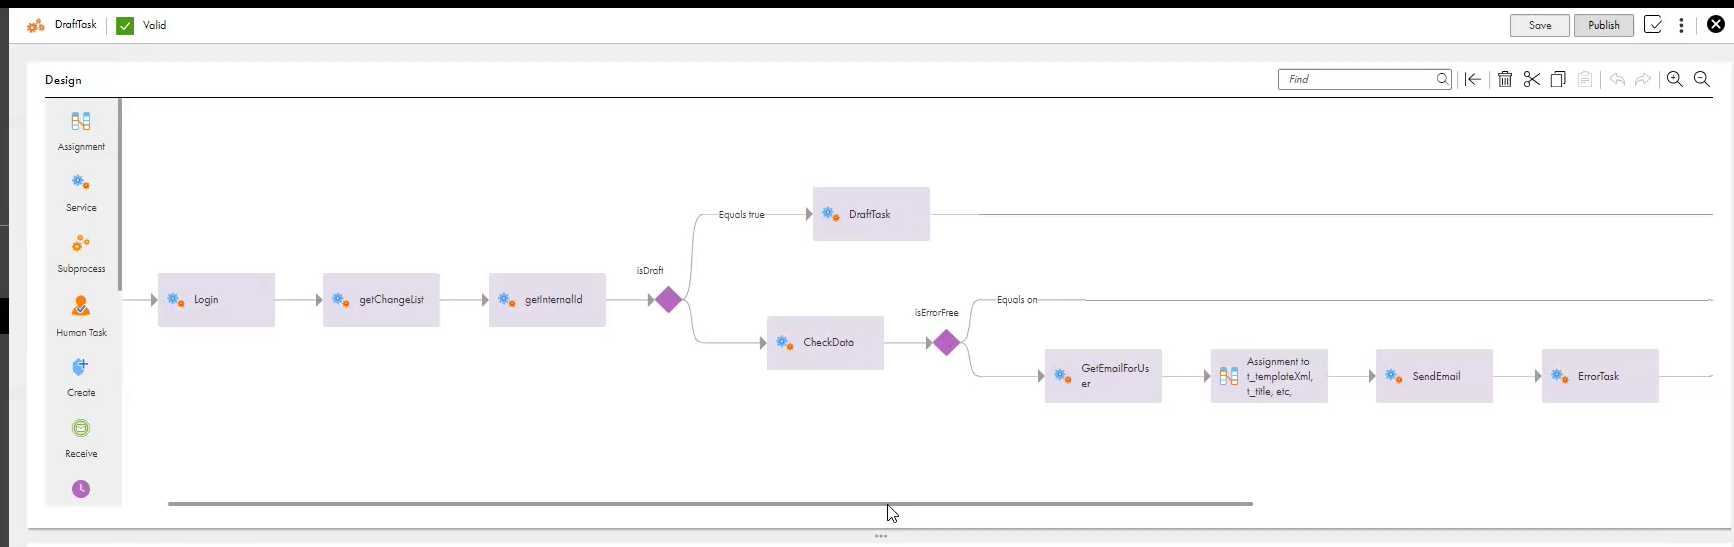
Task: Click the cut scissors icon
Action: click(1531, 79)
